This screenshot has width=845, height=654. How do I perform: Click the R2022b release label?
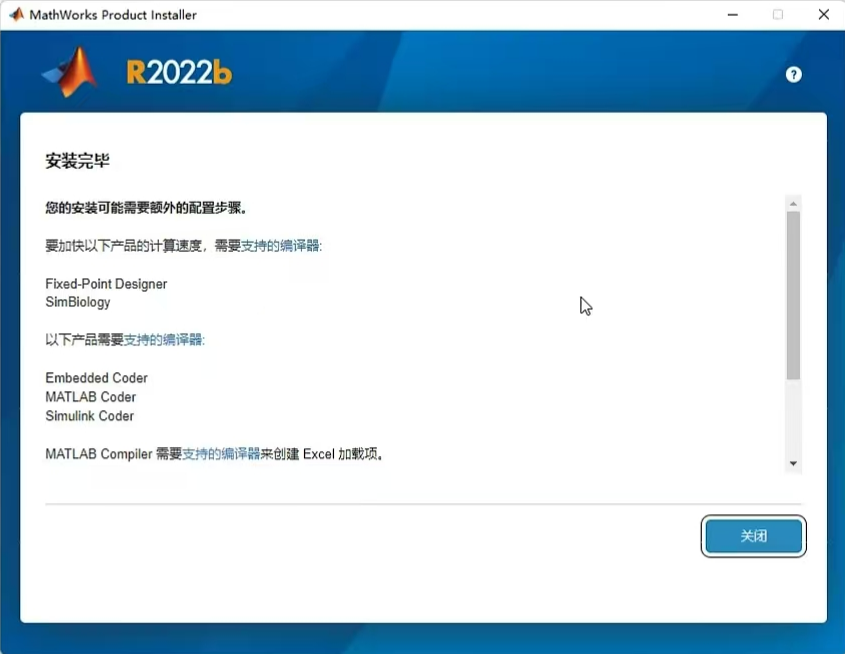179,72
